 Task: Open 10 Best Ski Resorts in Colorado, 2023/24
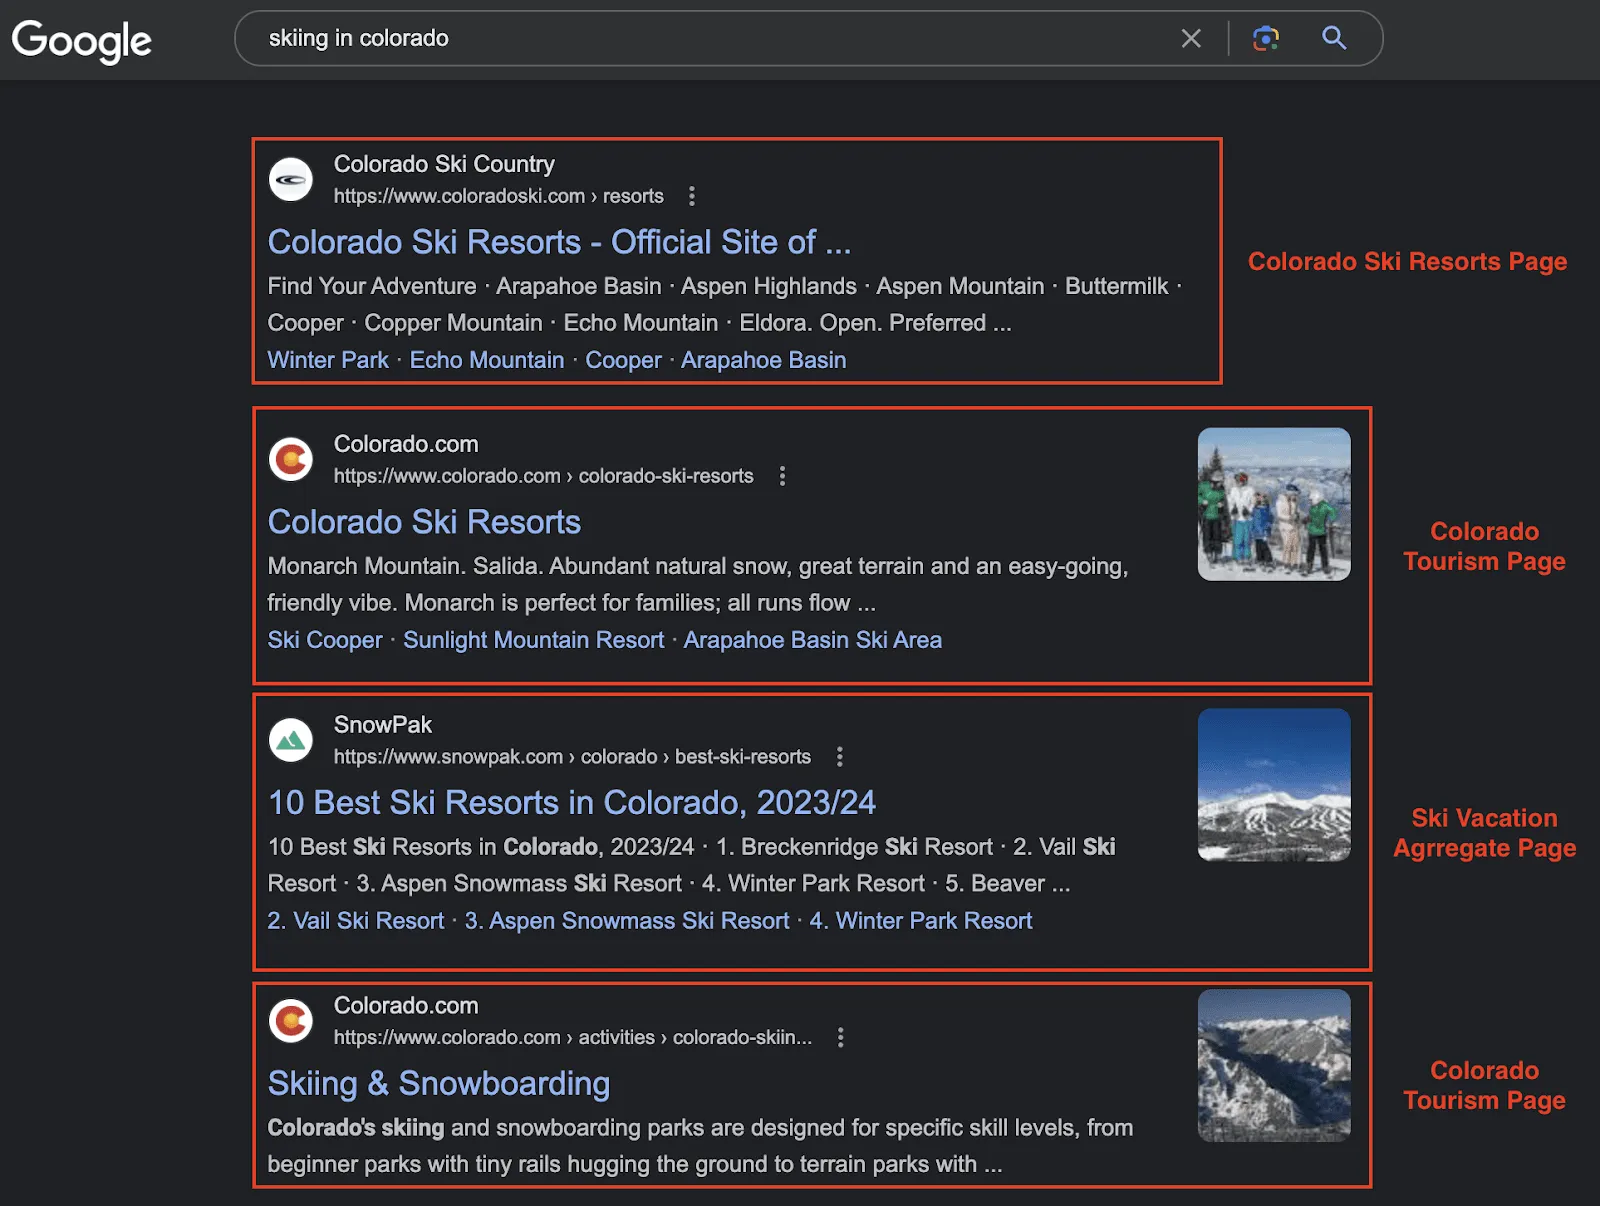tap(571, 802)
